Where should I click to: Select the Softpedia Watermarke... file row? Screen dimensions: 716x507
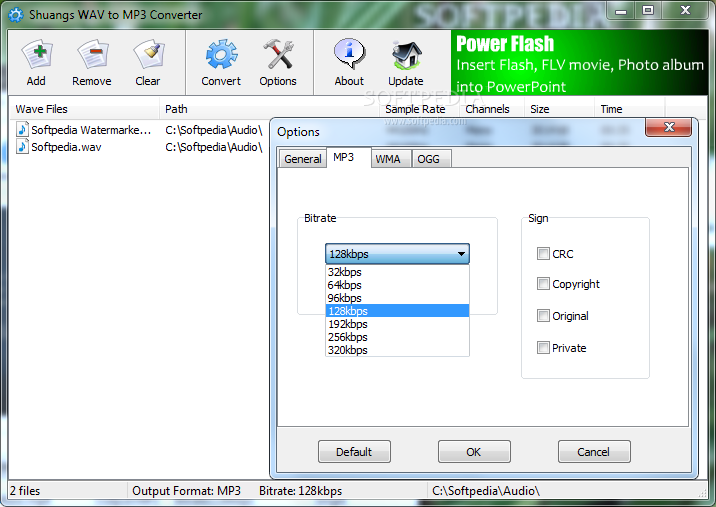tap(139, 130)
